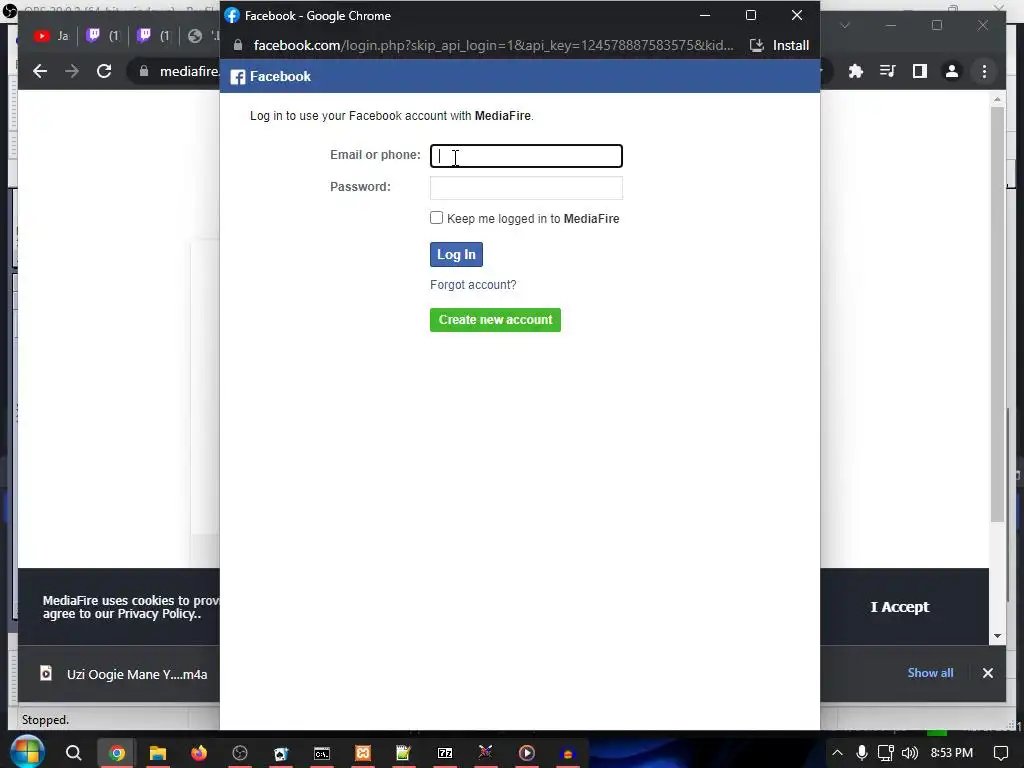Screen dimensions: 1024x768
Task: Switch to the YouTube tab
Action: click(52, 36)
